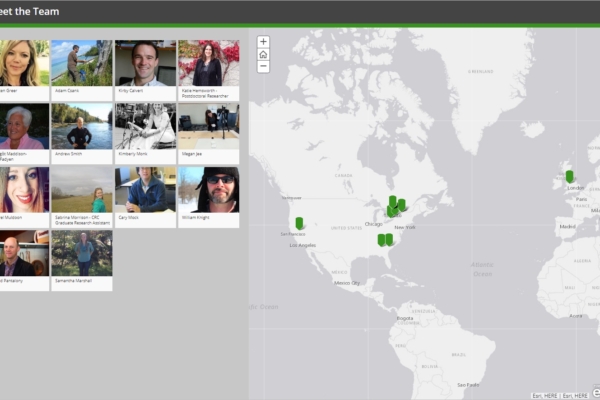Open Gary Mock's profile tile
The width and height of the screenshot is (600, 400).
[x=145, y=190]
